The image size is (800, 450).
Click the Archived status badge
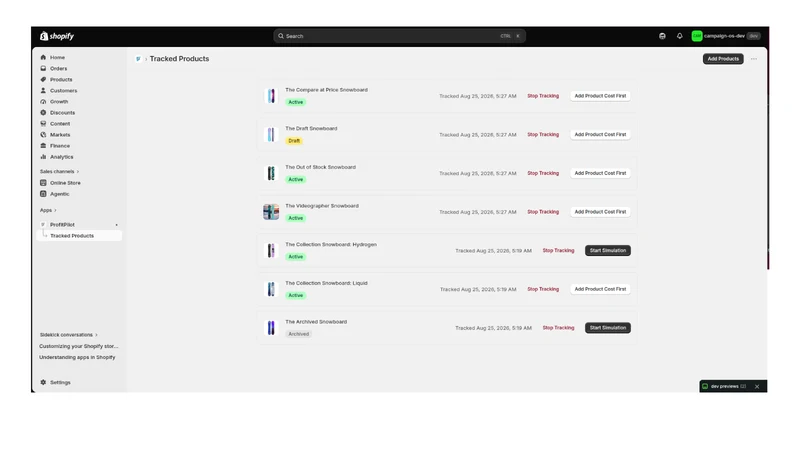298,334
